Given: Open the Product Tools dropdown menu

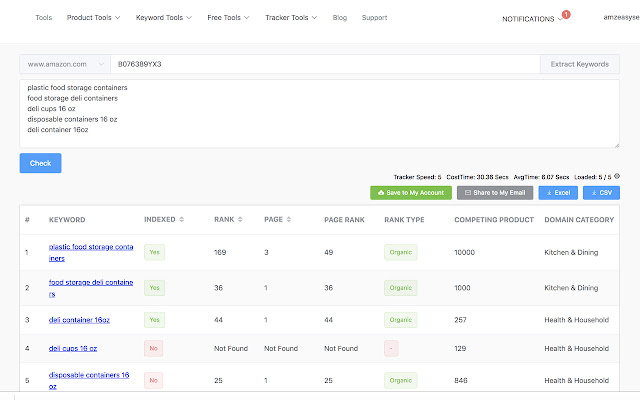Looking at the screenshot, I should 93,18.
